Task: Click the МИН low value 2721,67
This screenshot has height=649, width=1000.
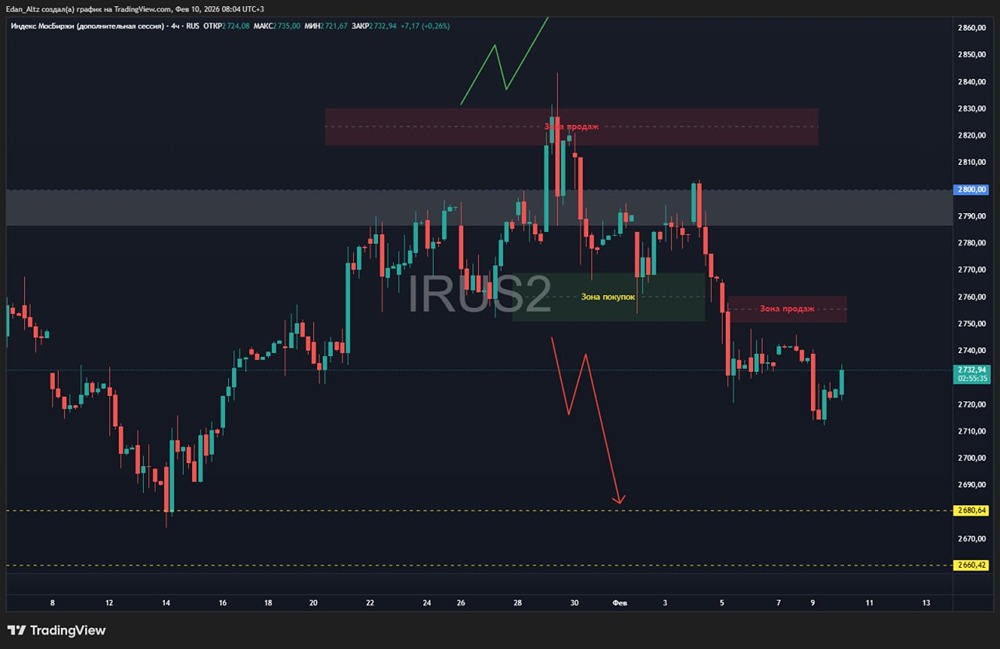Action: point(334,26)
